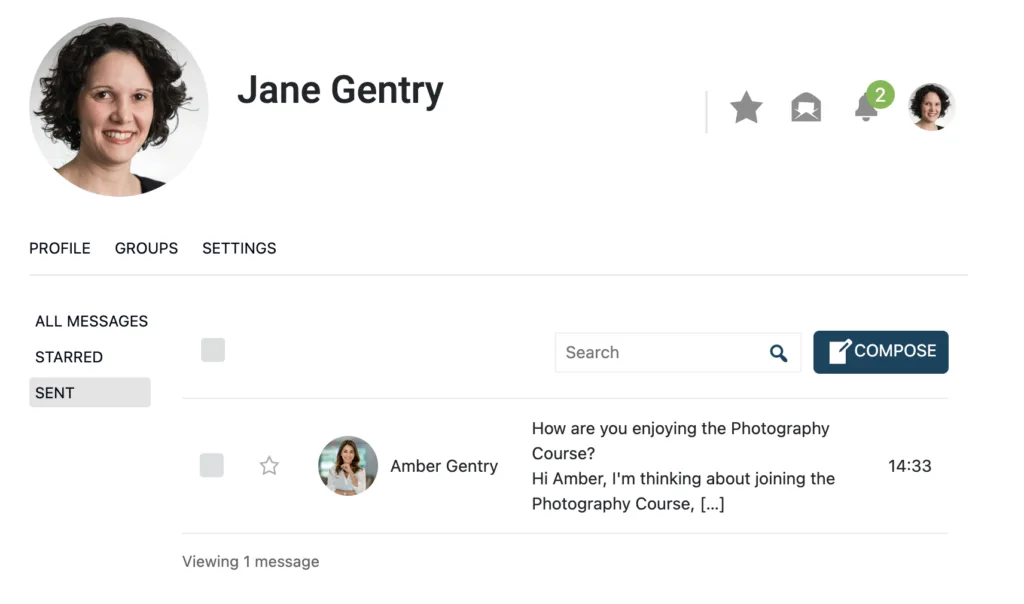Click the search magnifier icon
This screenshot has height=604, width=1024.
(x=778, y=353)
